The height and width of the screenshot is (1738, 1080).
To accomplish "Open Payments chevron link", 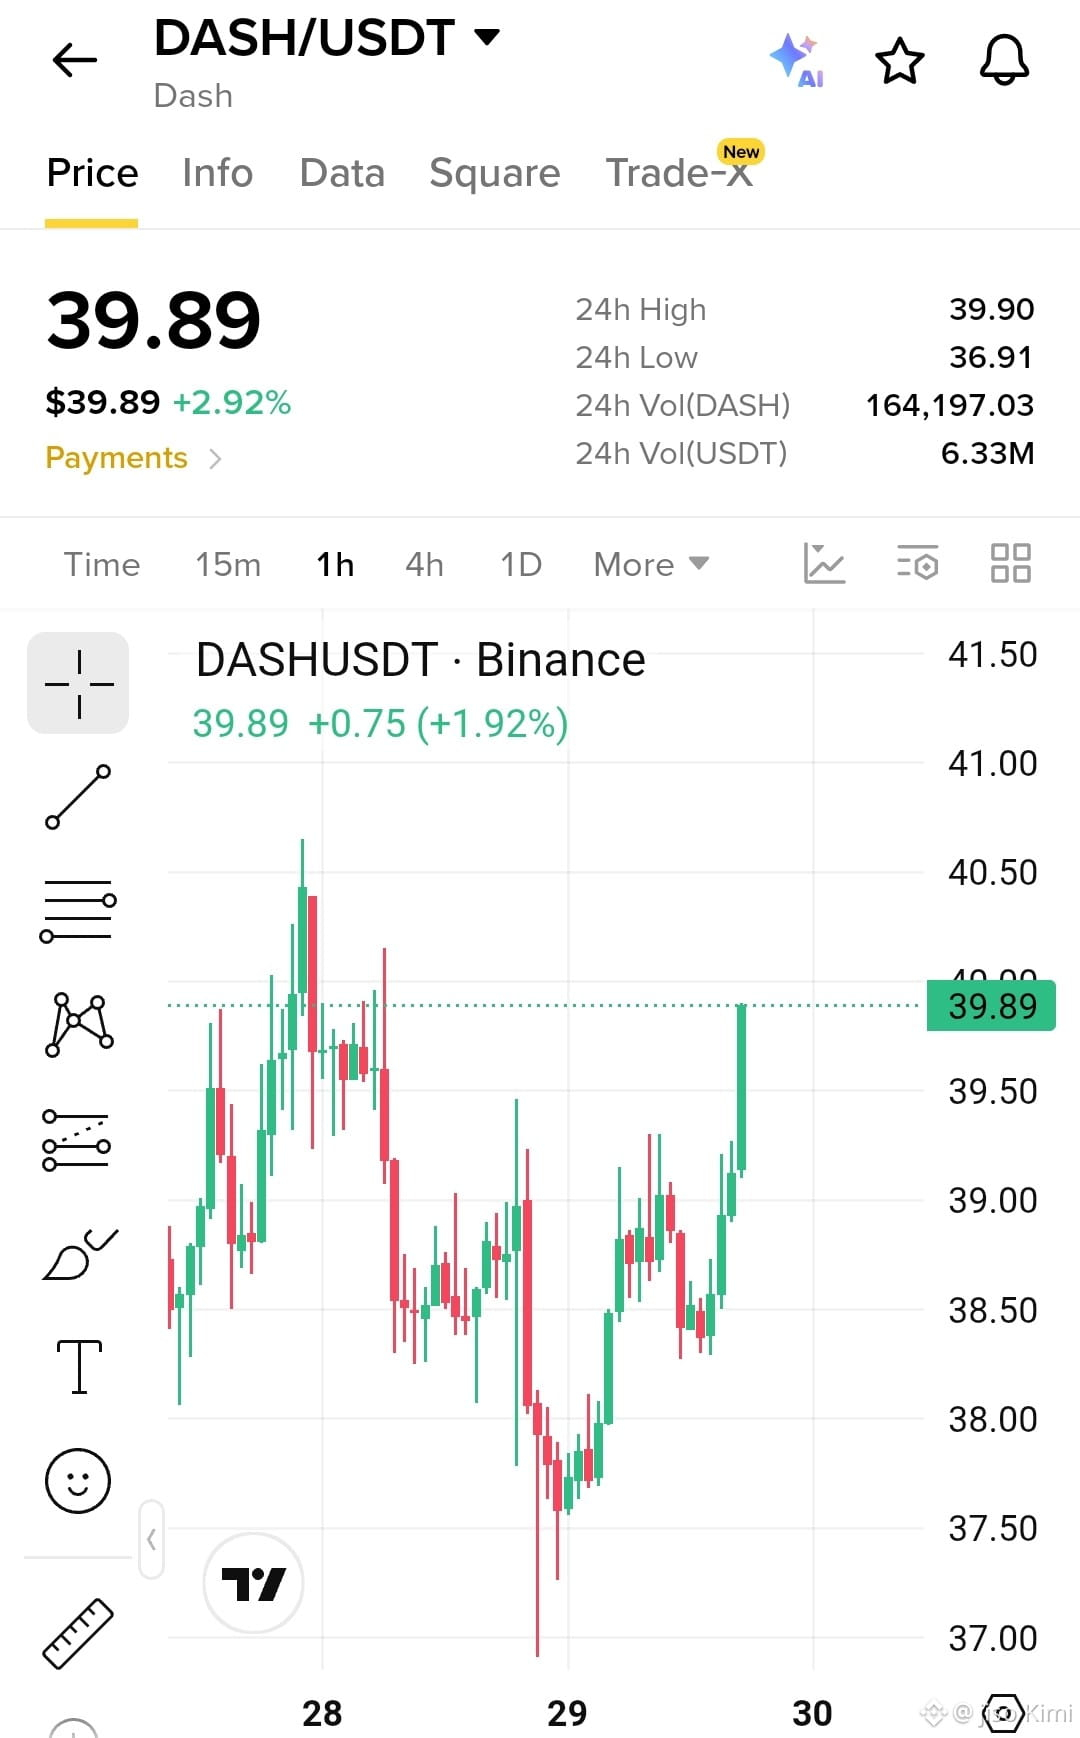I will [133, 458].
